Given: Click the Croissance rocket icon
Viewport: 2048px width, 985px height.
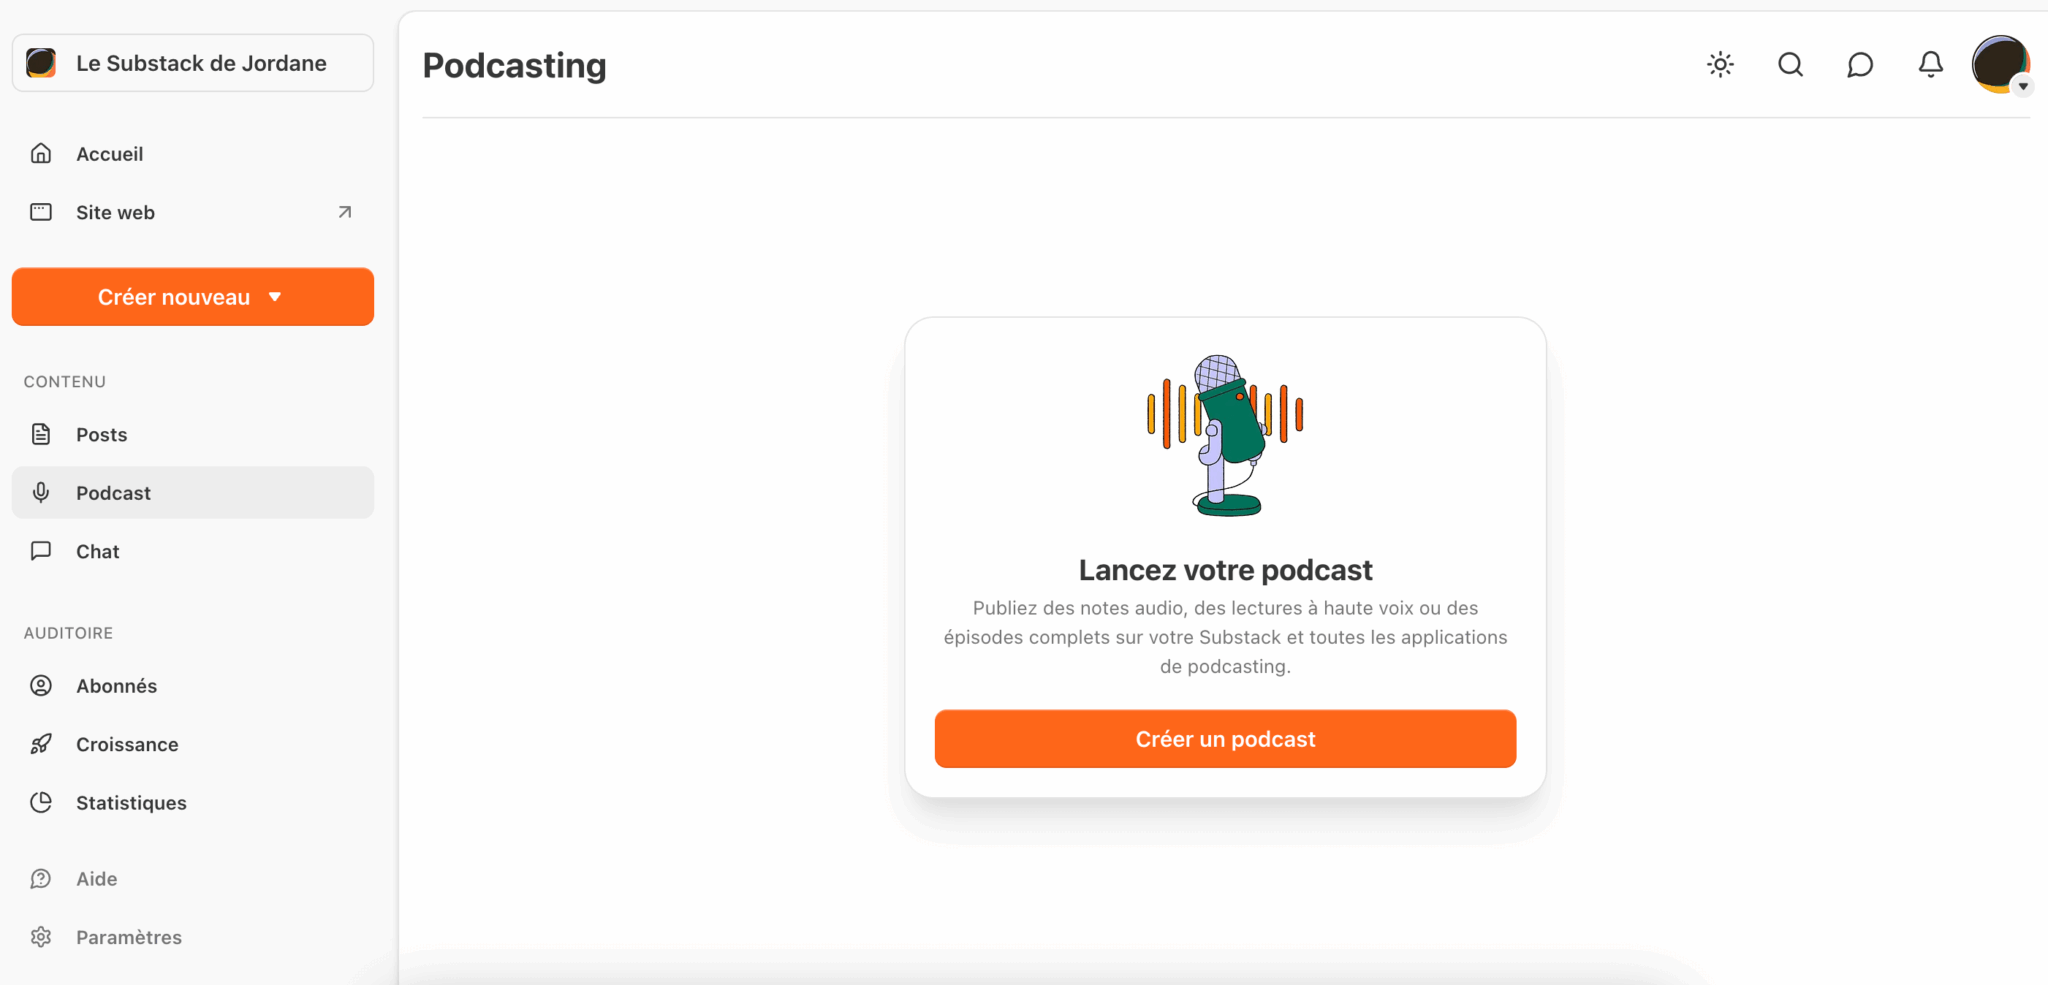Looking at the screenshot, I should click(41, 744).
